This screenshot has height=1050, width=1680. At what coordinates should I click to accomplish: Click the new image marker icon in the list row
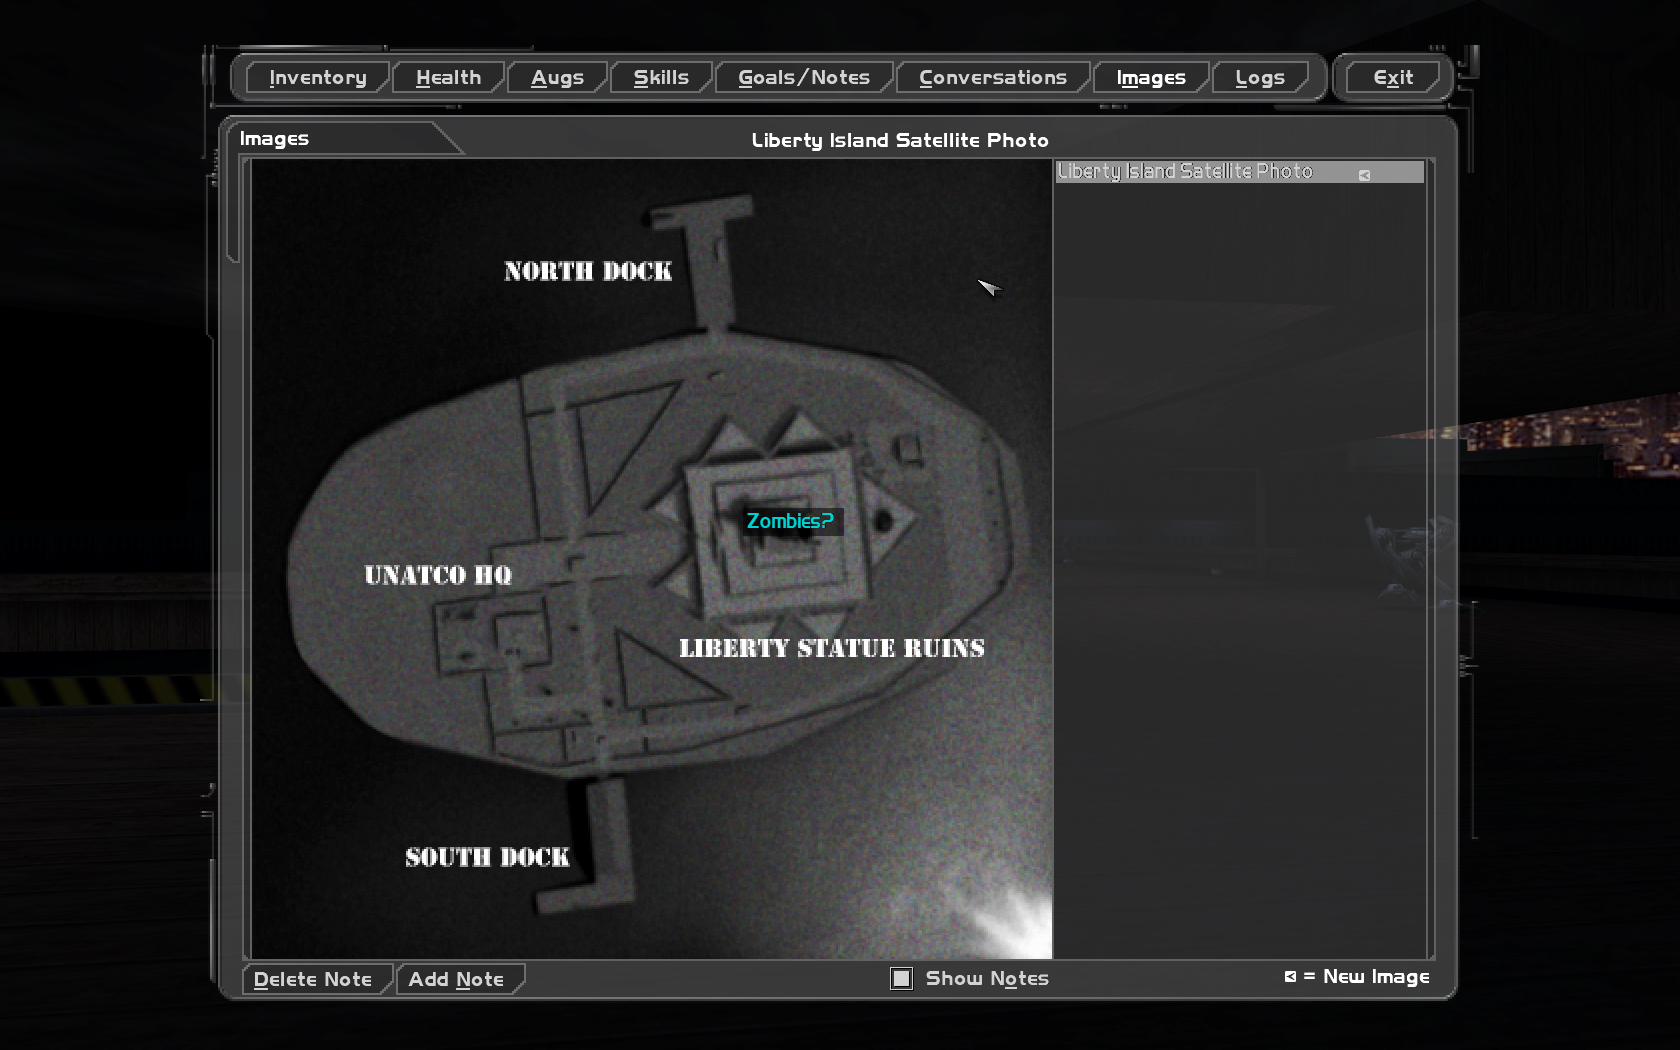[x=1364, y=175]
